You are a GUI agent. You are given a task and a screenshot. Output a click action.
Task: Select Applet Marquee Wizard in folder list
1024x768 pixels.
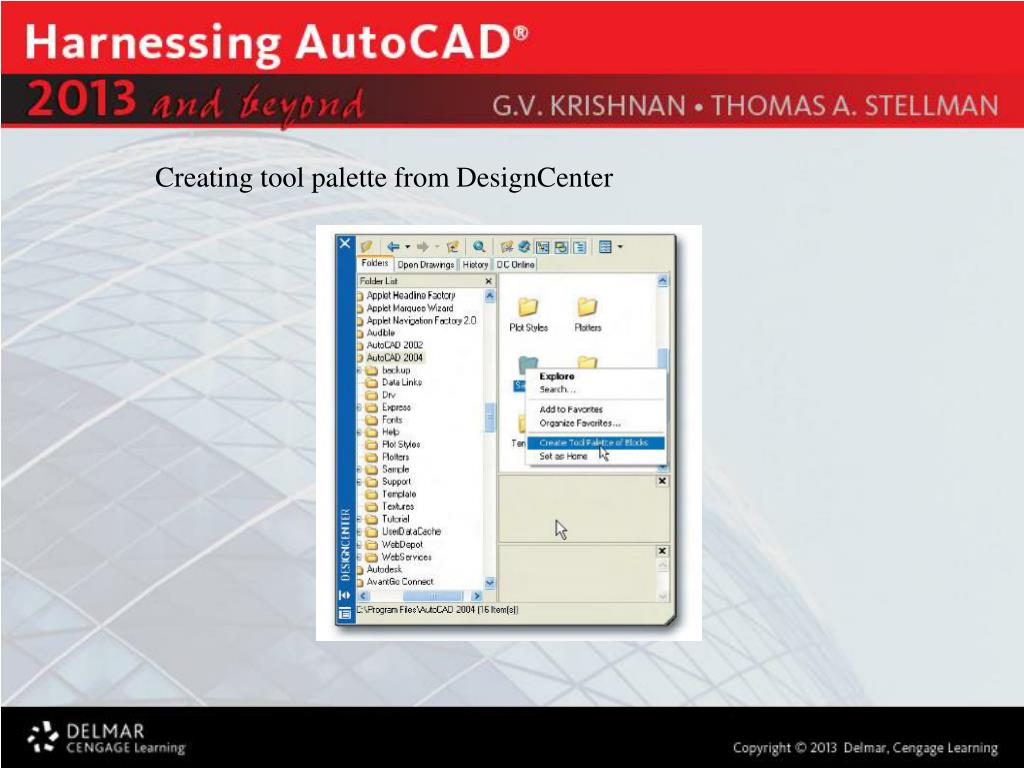(x=409, y=308)
